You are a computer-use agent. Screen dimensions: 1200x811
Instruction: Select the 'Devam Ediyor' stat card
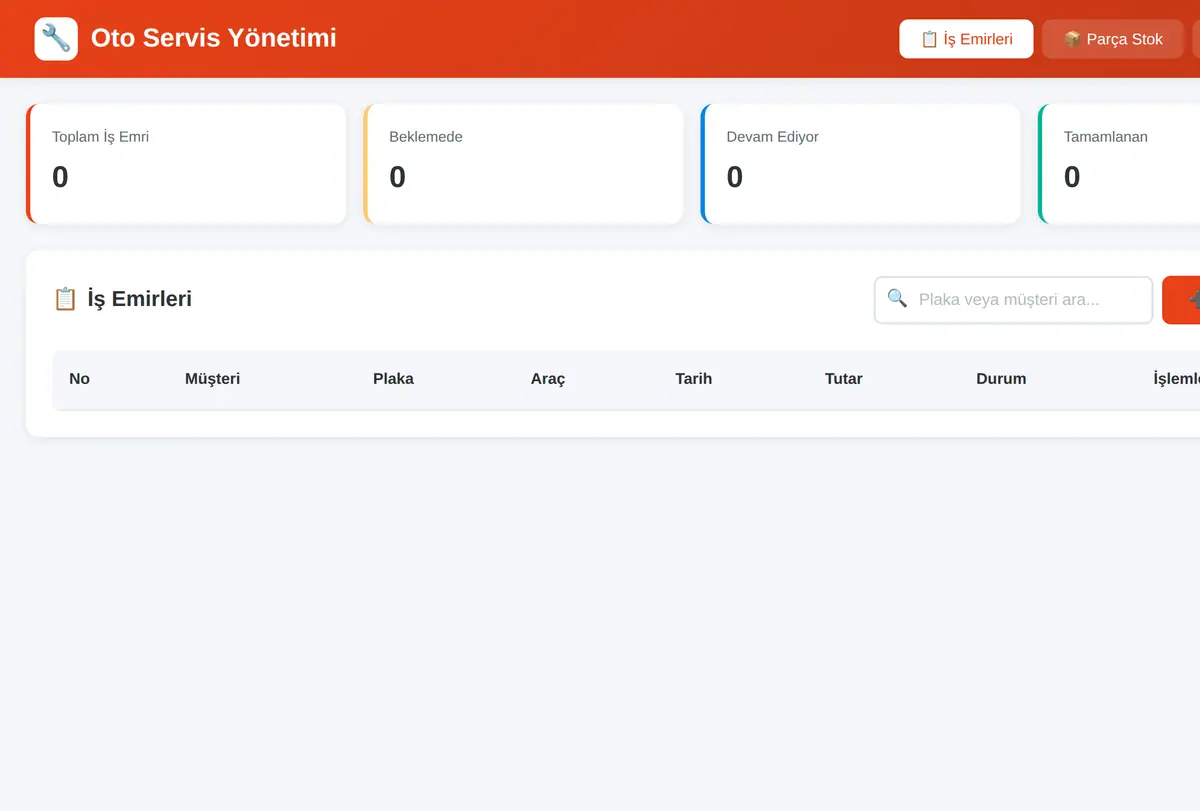pyautogui.click(x=861, y=164)
